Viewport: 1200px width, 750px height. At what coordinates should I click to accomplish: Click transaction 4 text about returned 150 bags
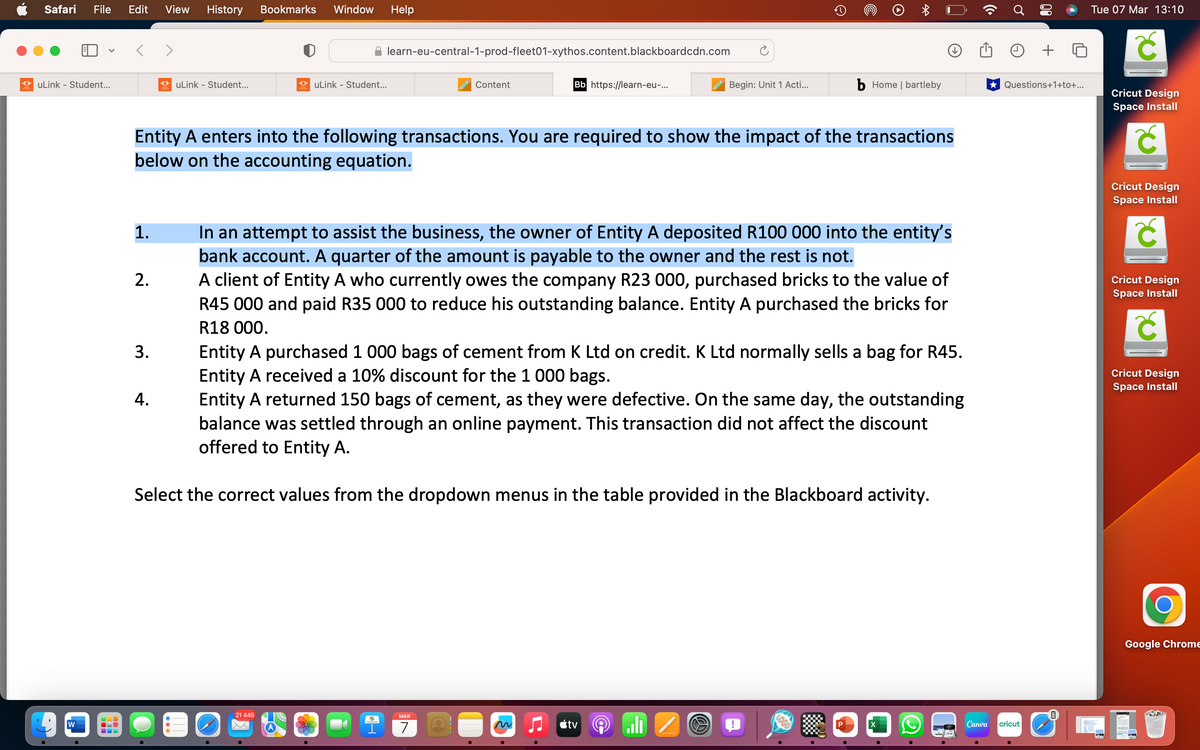tap(582, 423)
